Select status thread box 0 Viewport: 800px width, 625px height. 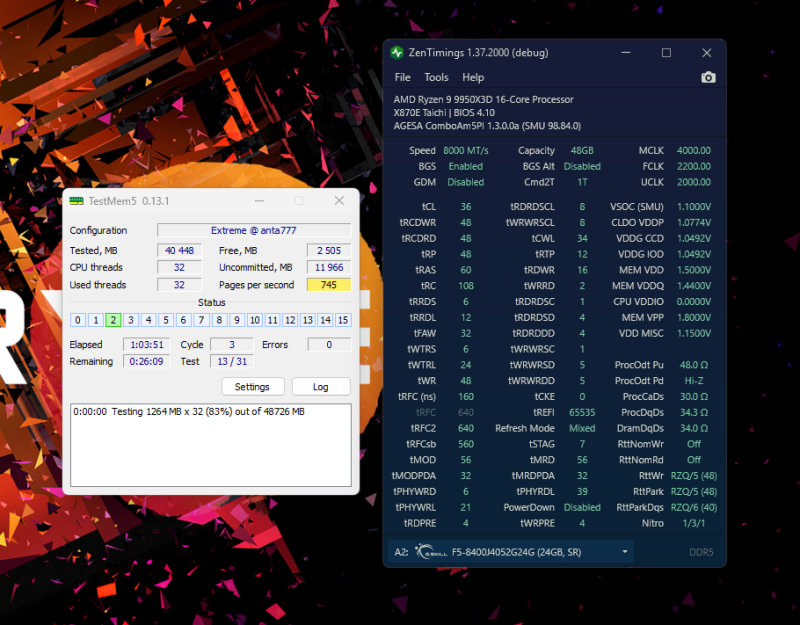78,320
